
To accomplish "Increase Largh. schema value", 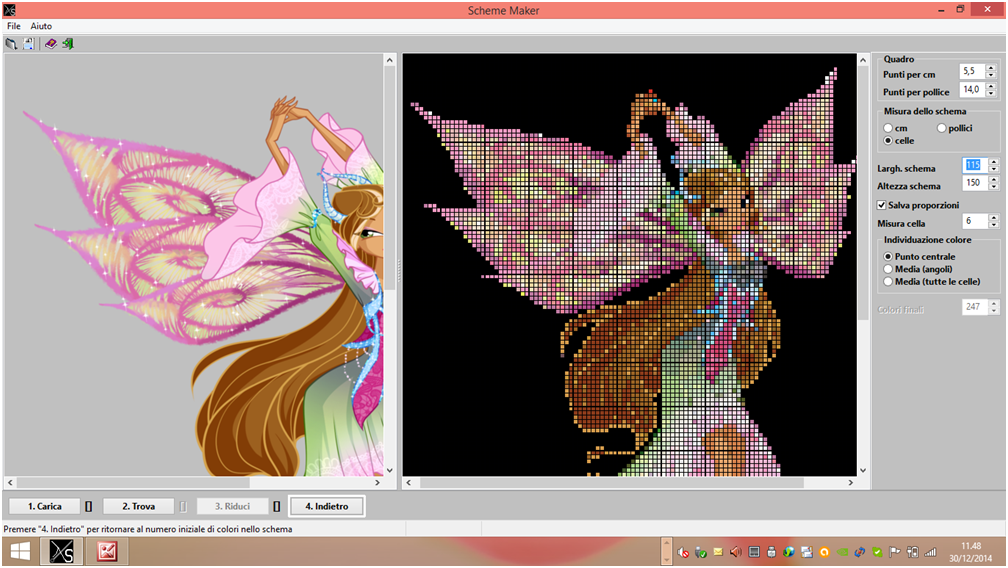I will click(x=994, y=161).
